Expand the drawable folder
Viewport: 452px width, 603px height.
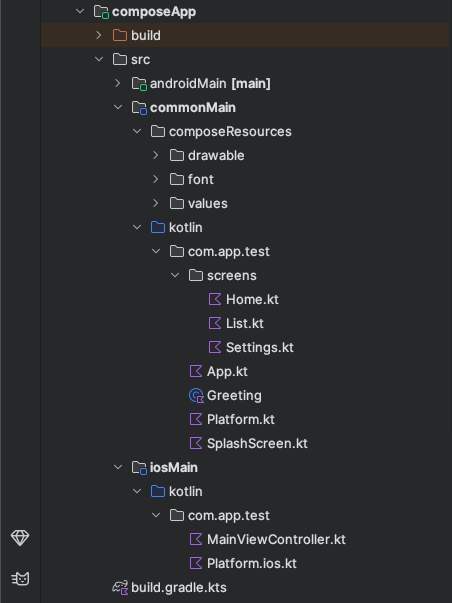coord(155,155)
